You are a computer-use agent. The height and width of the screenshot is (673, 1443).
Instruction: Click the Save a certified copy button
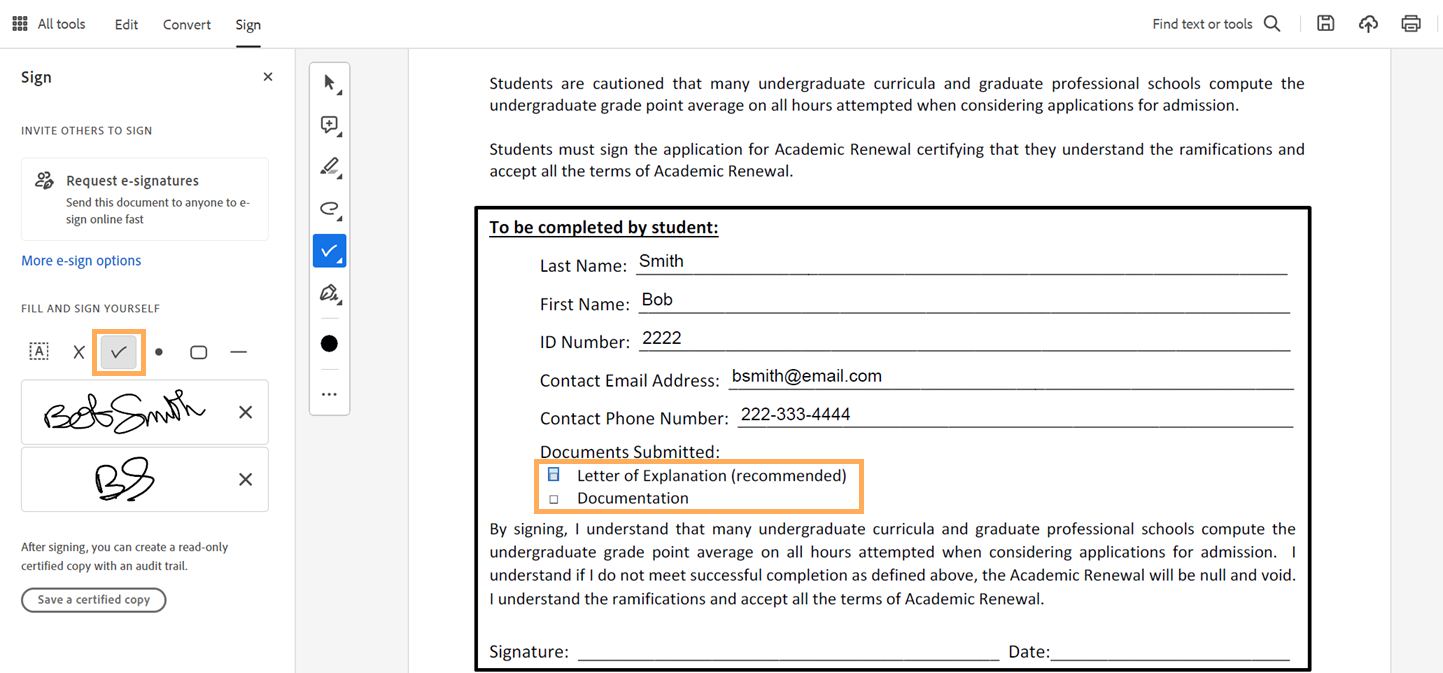click(x=93, y=600)
